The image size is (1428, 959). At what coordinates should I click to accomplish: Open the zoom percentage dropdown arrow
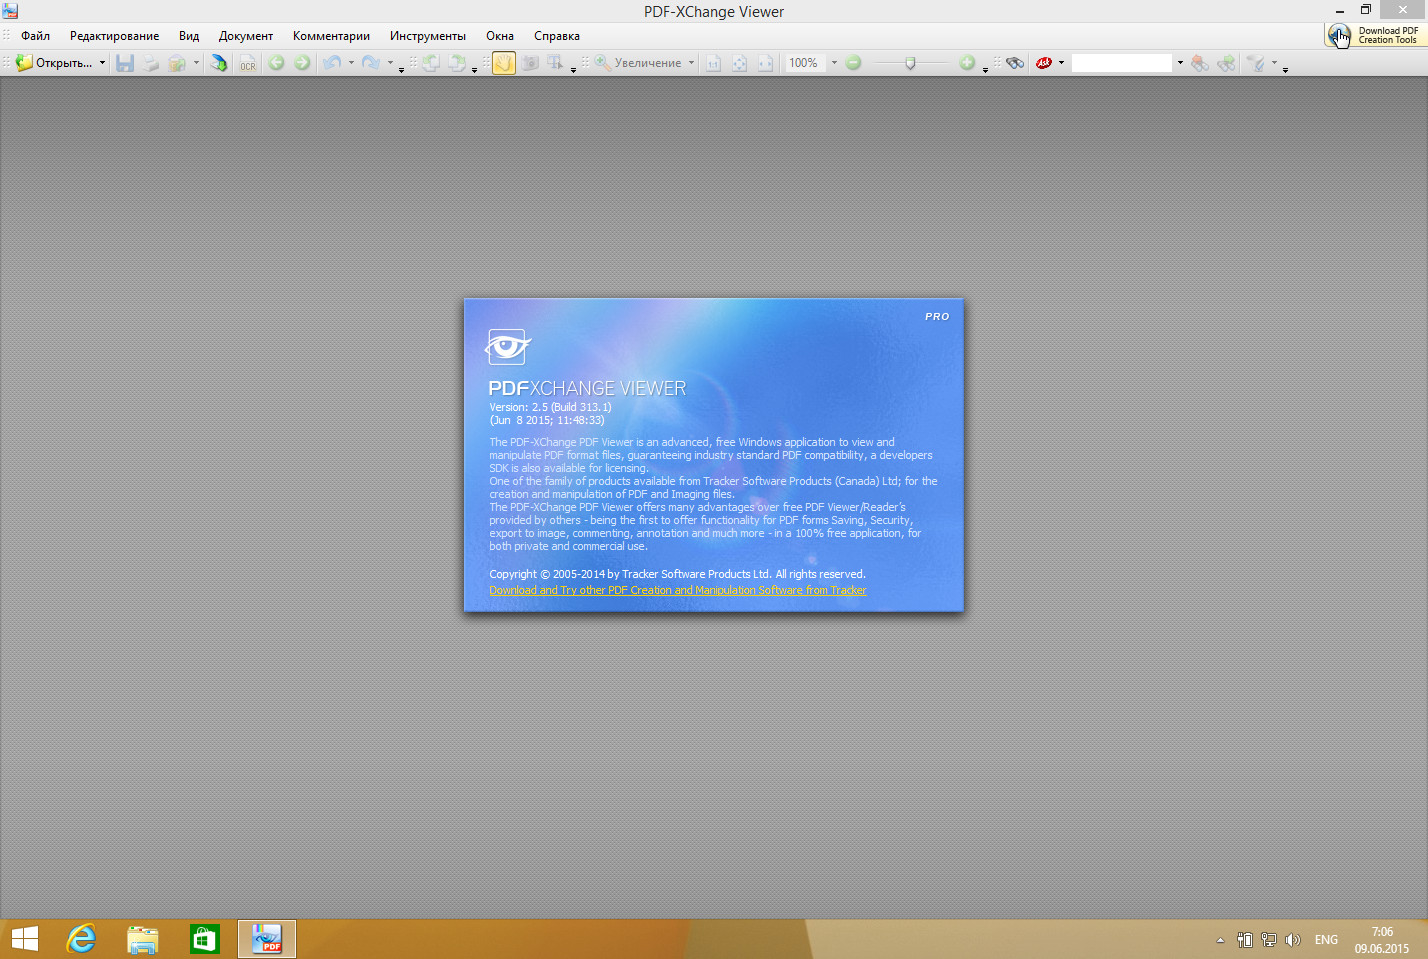pyautogui.click(x=834, y=63)
